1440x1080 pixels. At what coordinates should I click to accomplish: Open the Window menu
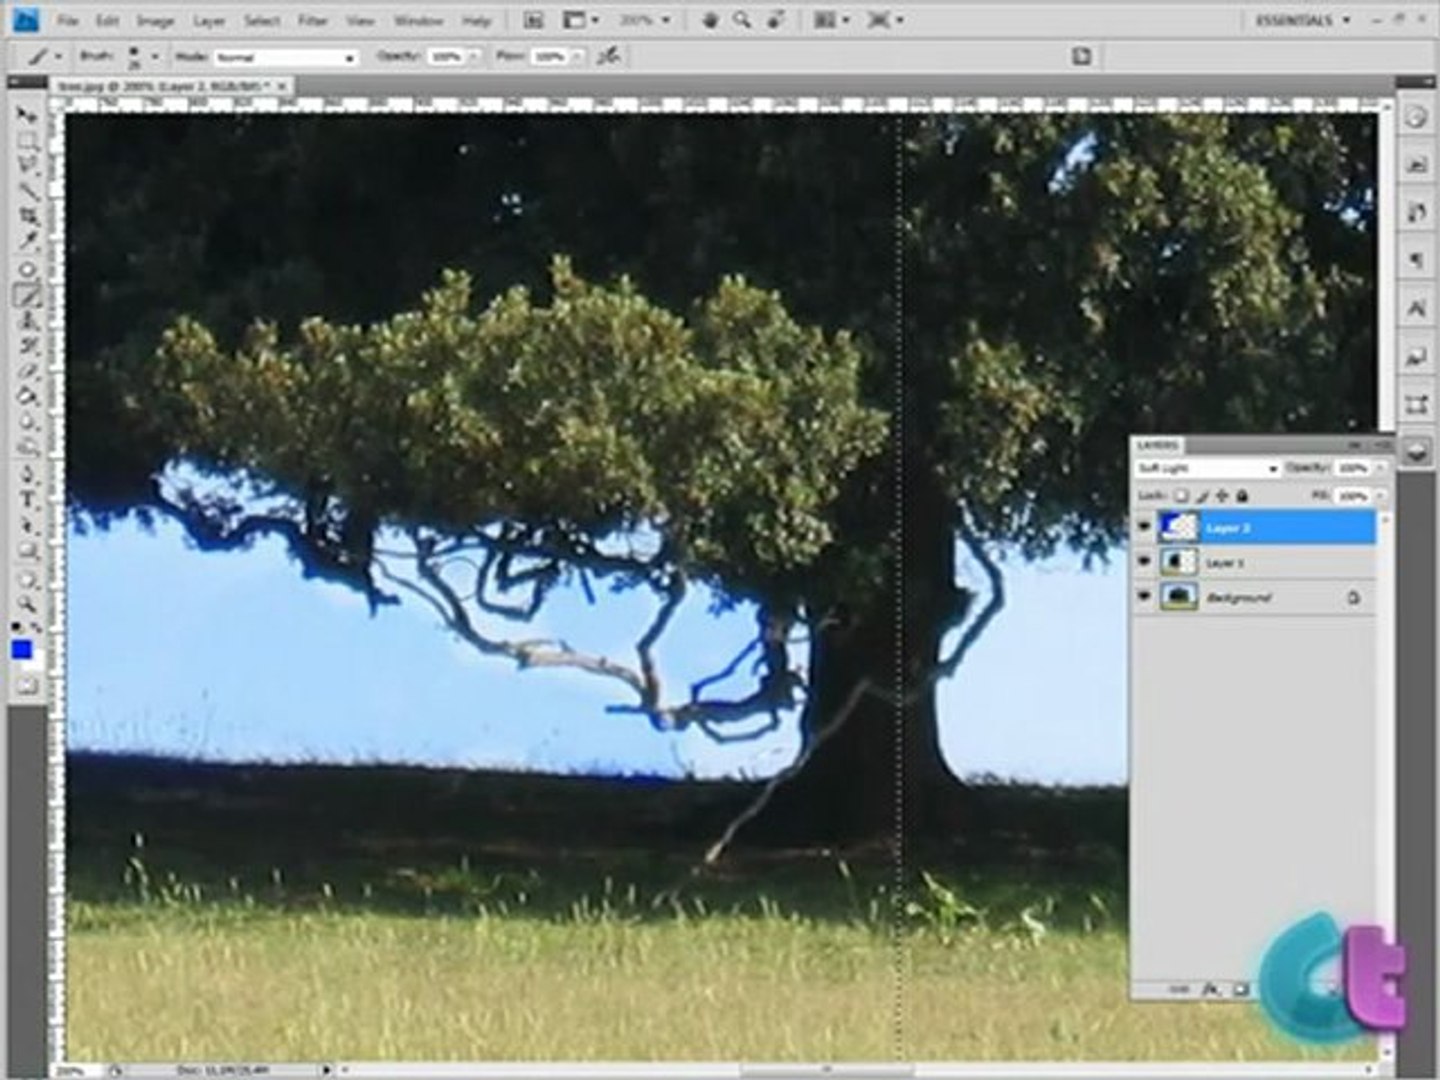pyautogui.click(x=418, y=20)
